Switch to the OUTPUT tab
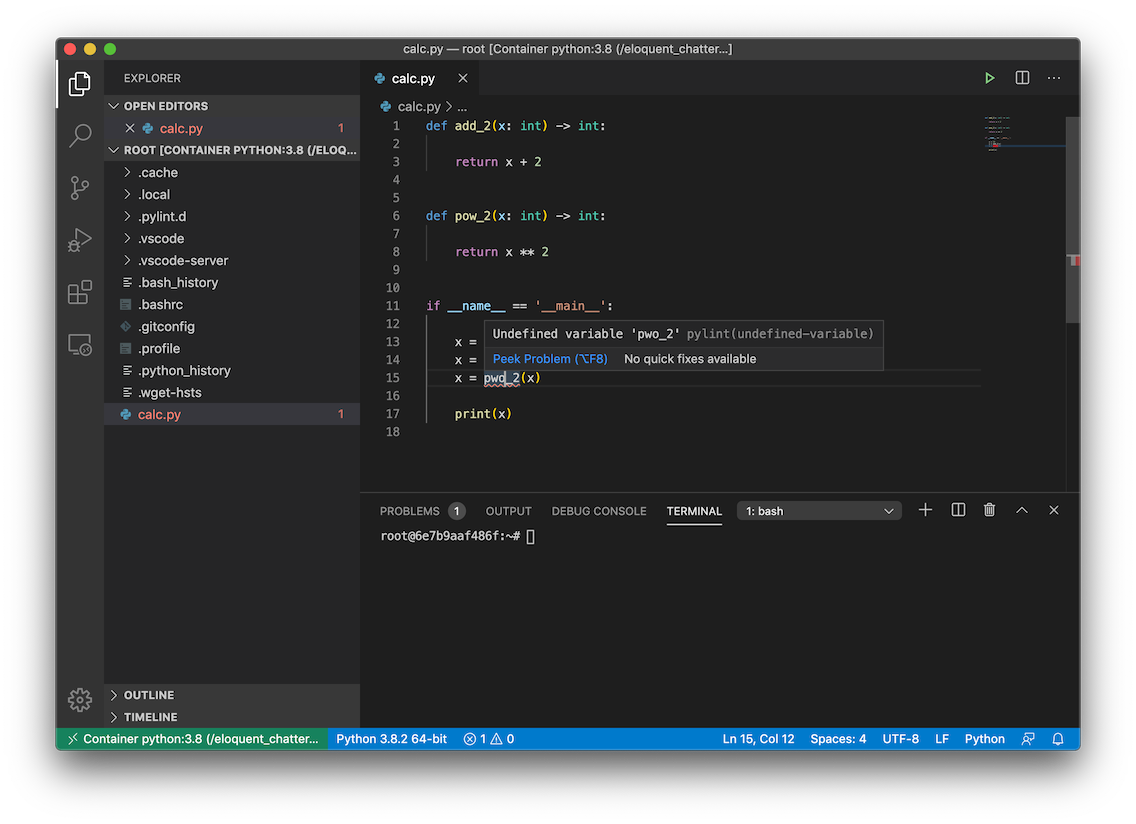The image size is (1136, 824). 508,511
